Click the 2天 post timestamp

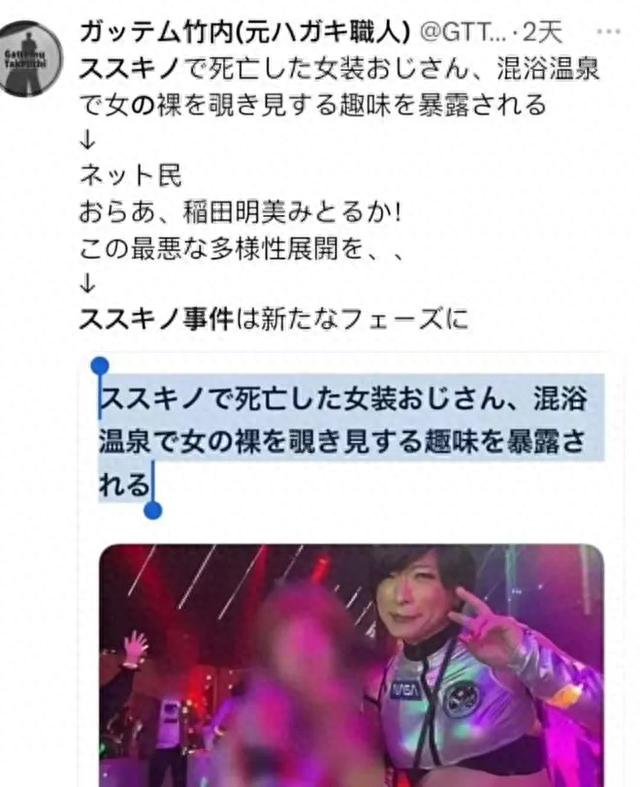point(543,33)
